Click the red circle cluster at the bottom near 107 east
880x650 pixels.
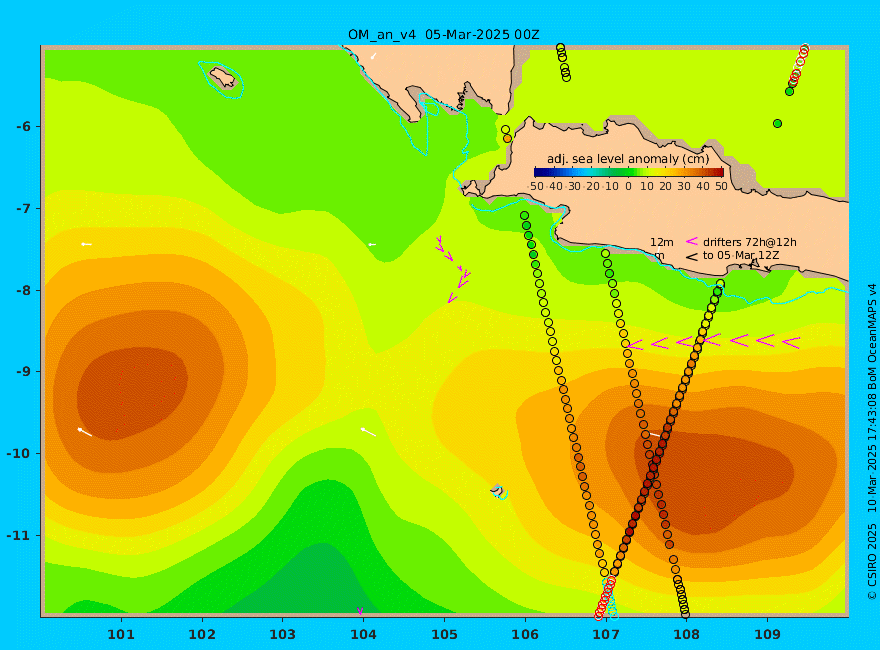click(x=604, y=598)
